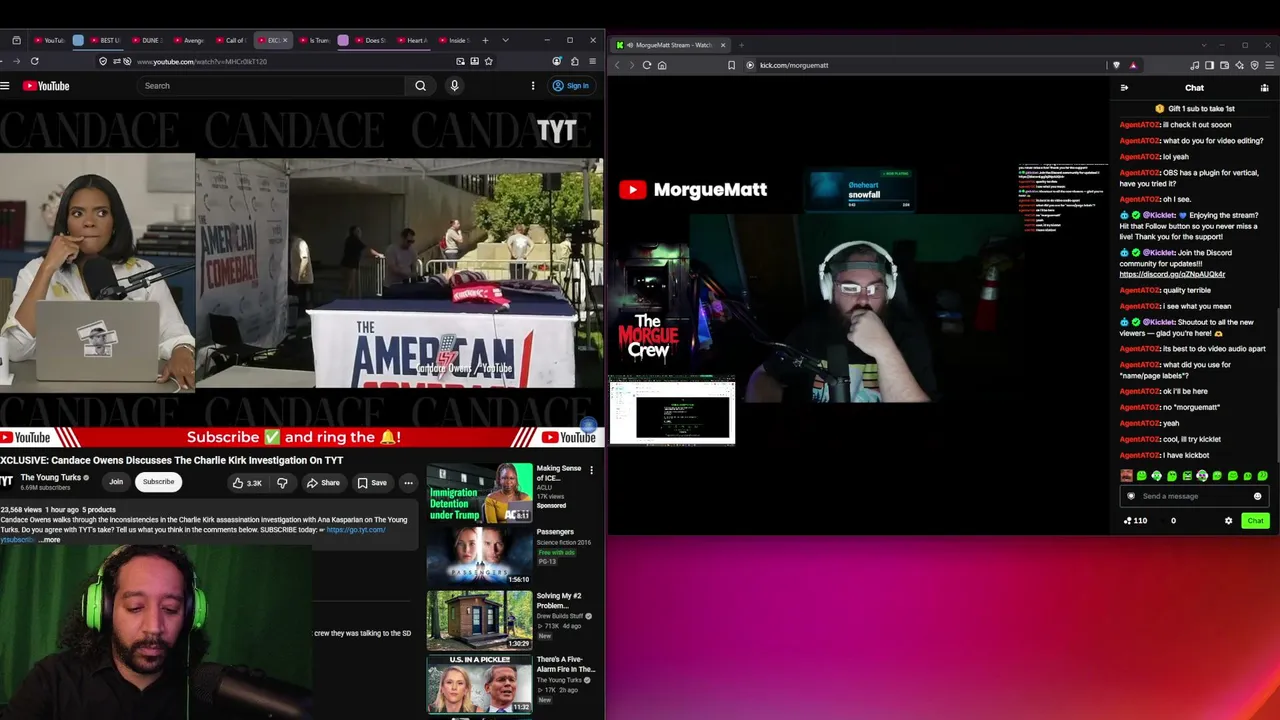1280x720 pixels.
Task: Open Firefox account icon in toolbar
Action: tap(557, 61)
